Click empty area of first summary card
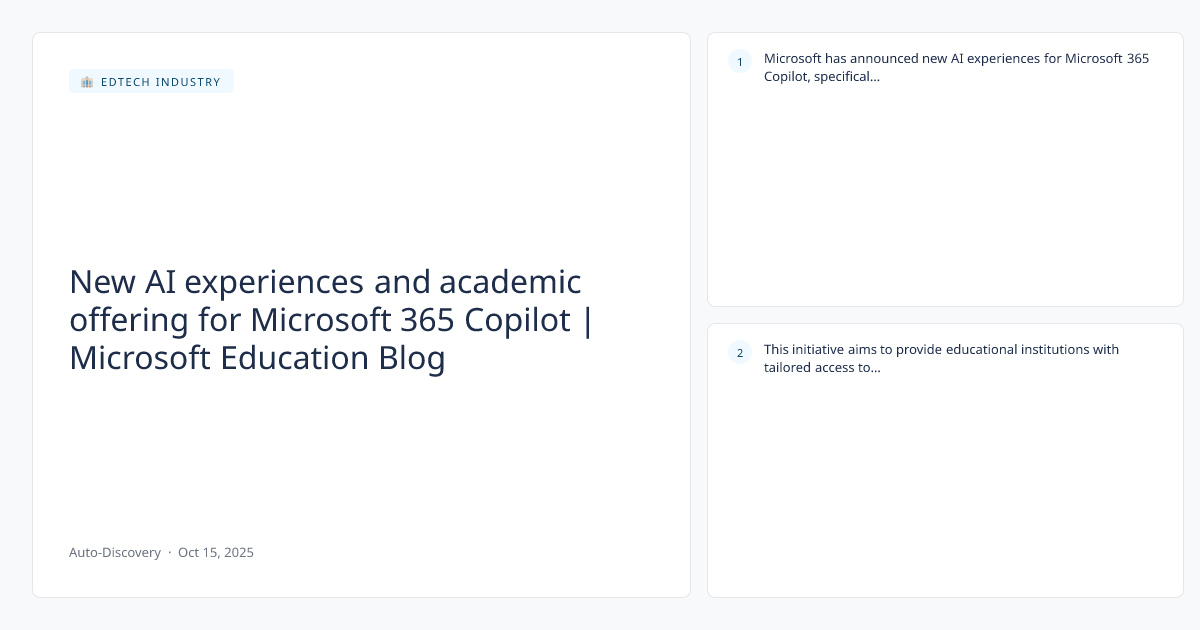1200x630 pixels. [945, 200]
